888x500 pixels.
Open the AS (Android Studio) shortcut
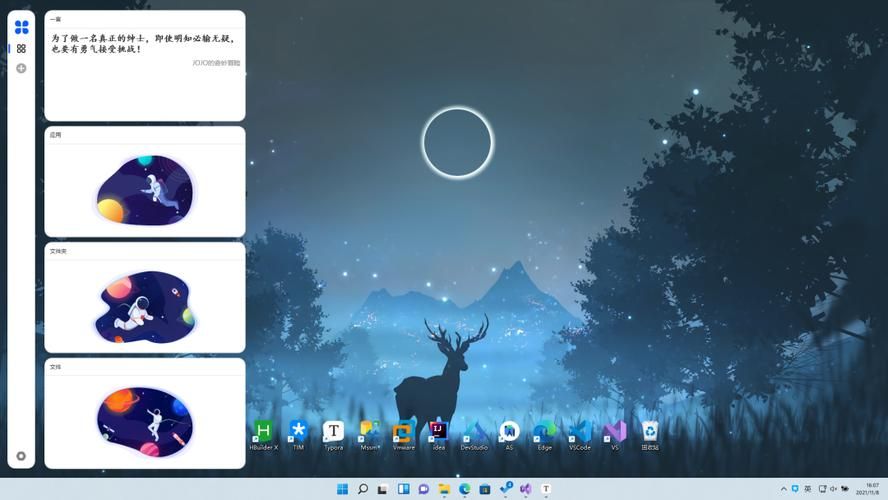(x=509, y=432)
